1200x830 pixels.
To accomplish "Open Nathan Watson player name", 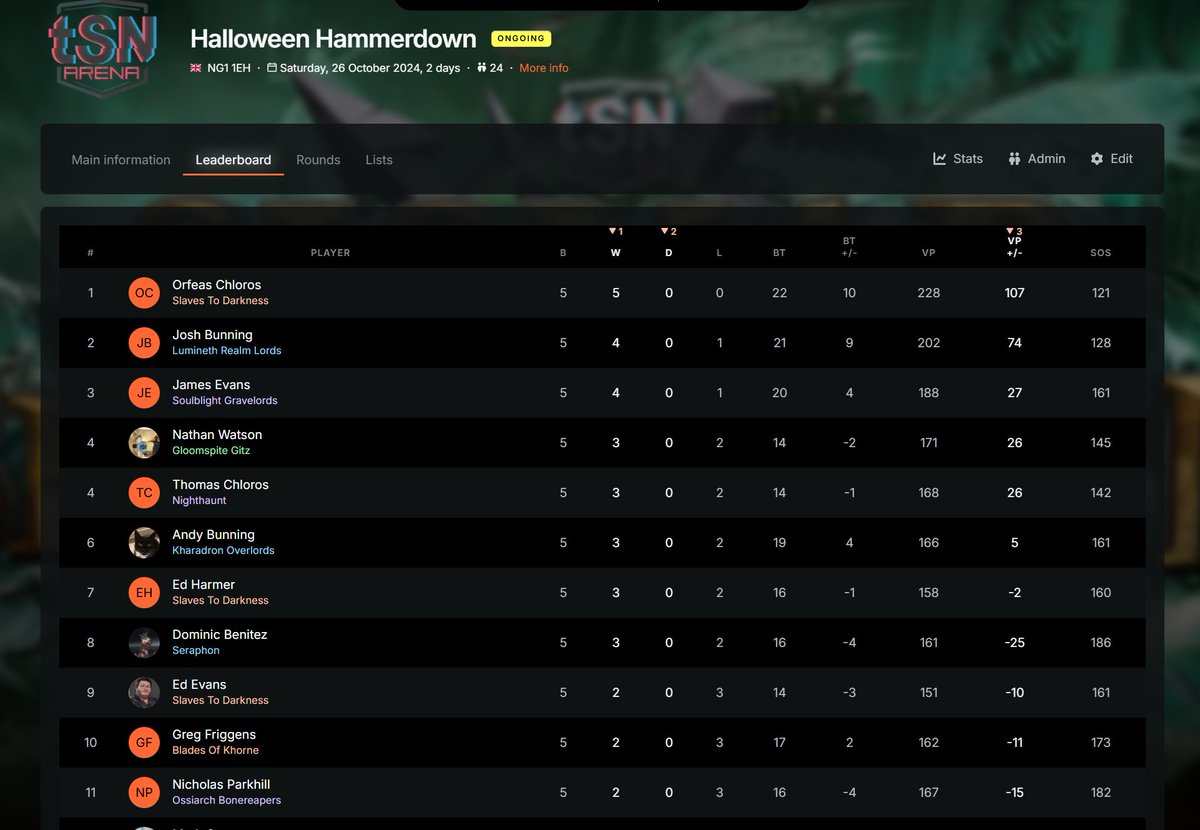I will (217, 435).
